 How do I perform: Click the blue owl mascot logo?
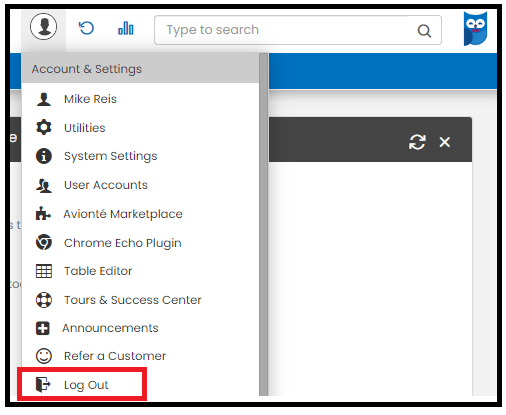click(x=476, y=29)
